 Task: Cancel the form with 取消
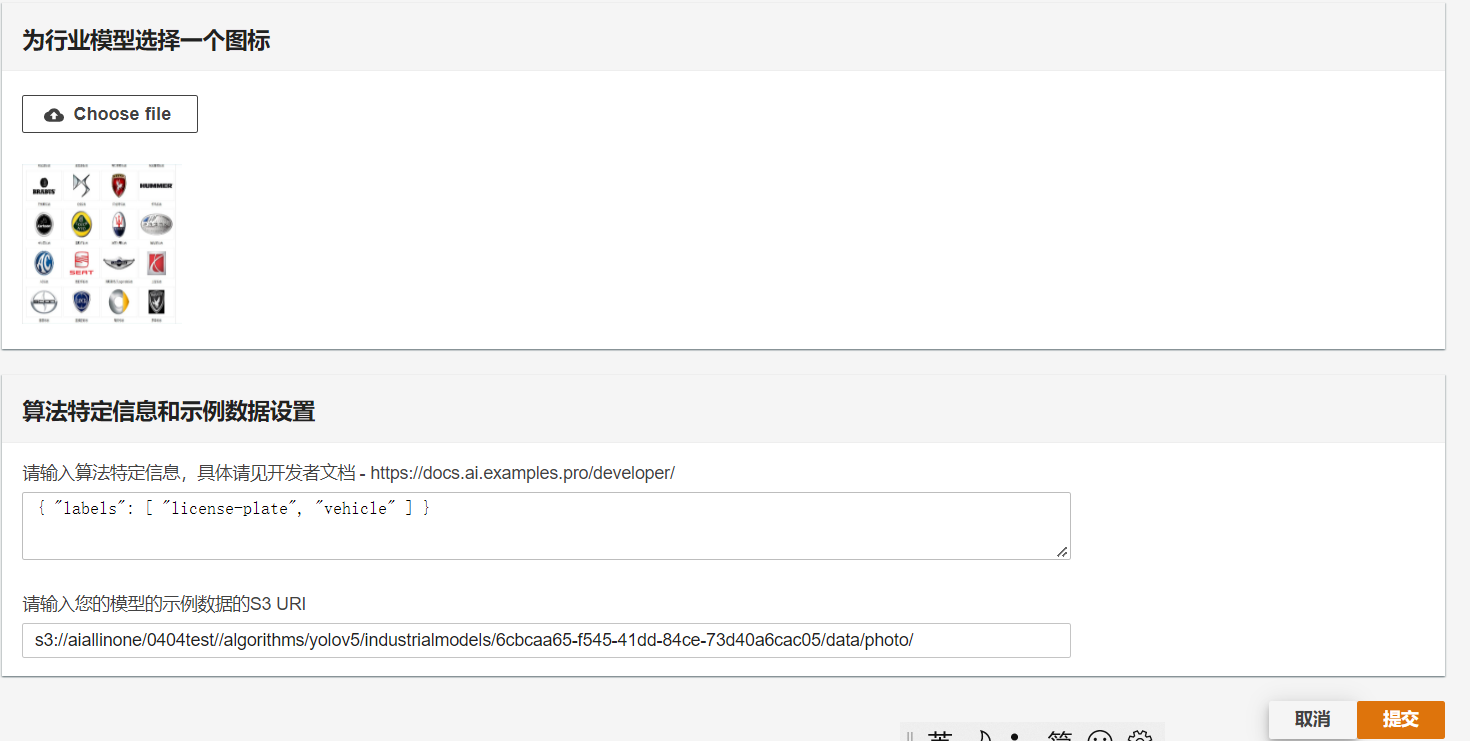point(1312,719)
